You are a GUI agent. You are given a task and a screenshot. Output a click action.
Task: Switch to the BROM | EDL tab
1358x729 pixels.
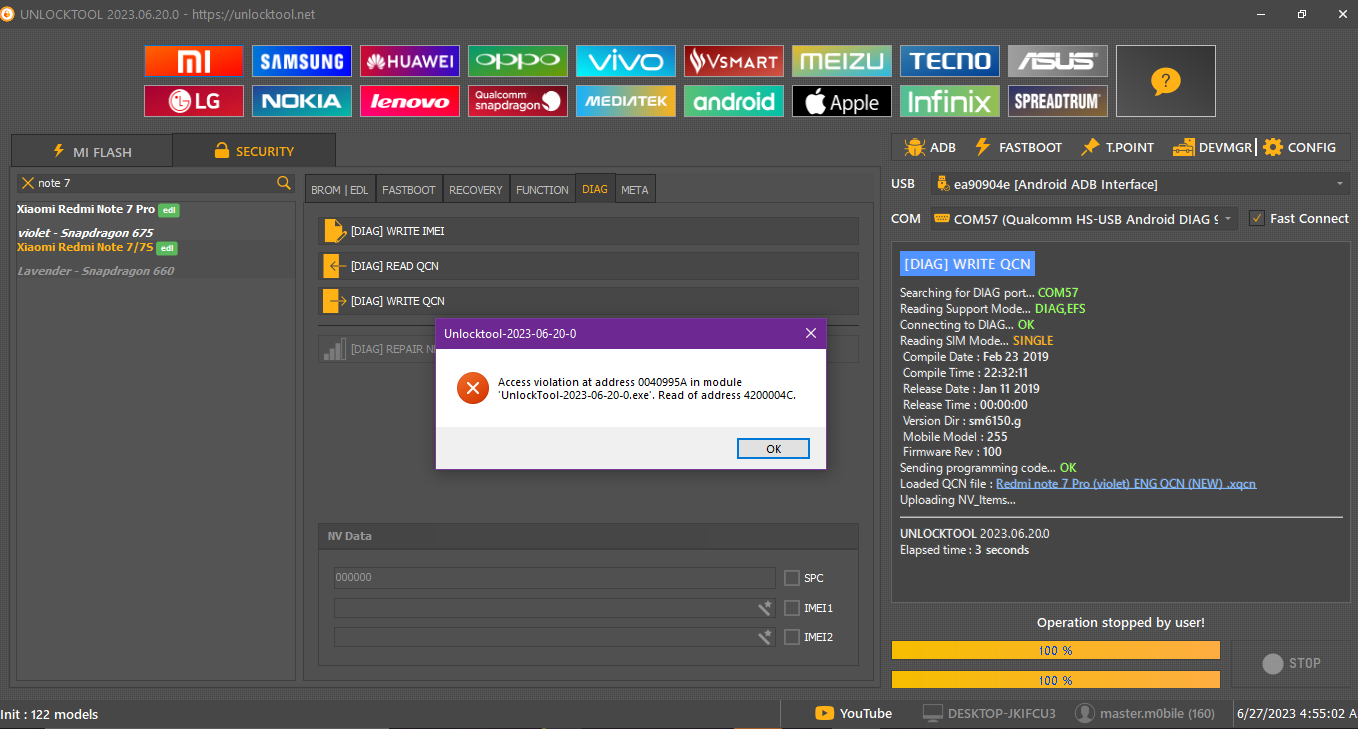[340, 189]
